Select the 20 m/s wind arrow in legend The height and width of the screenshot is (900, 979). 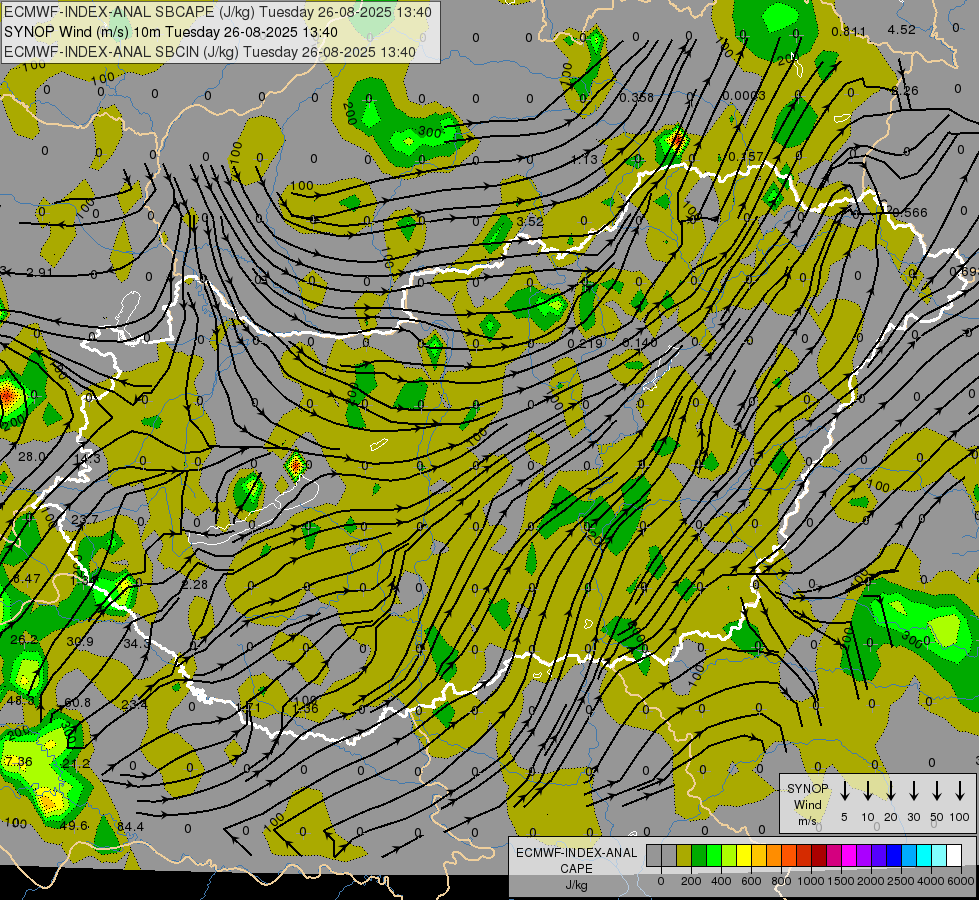[x=891, y=791]
